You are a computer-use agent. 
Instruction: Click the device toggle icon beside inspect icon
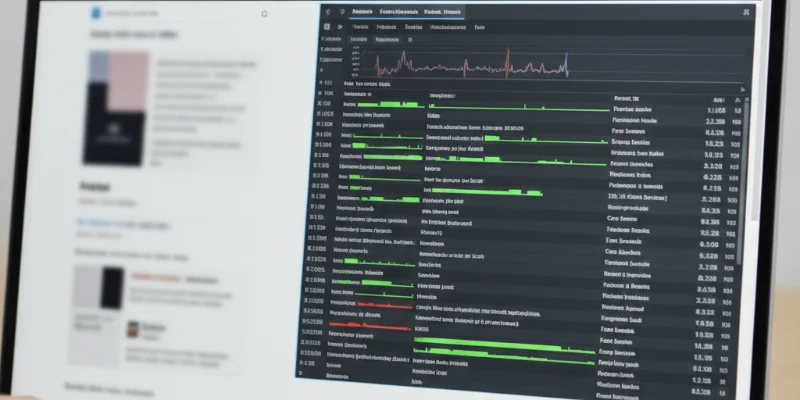coord(340,11)
